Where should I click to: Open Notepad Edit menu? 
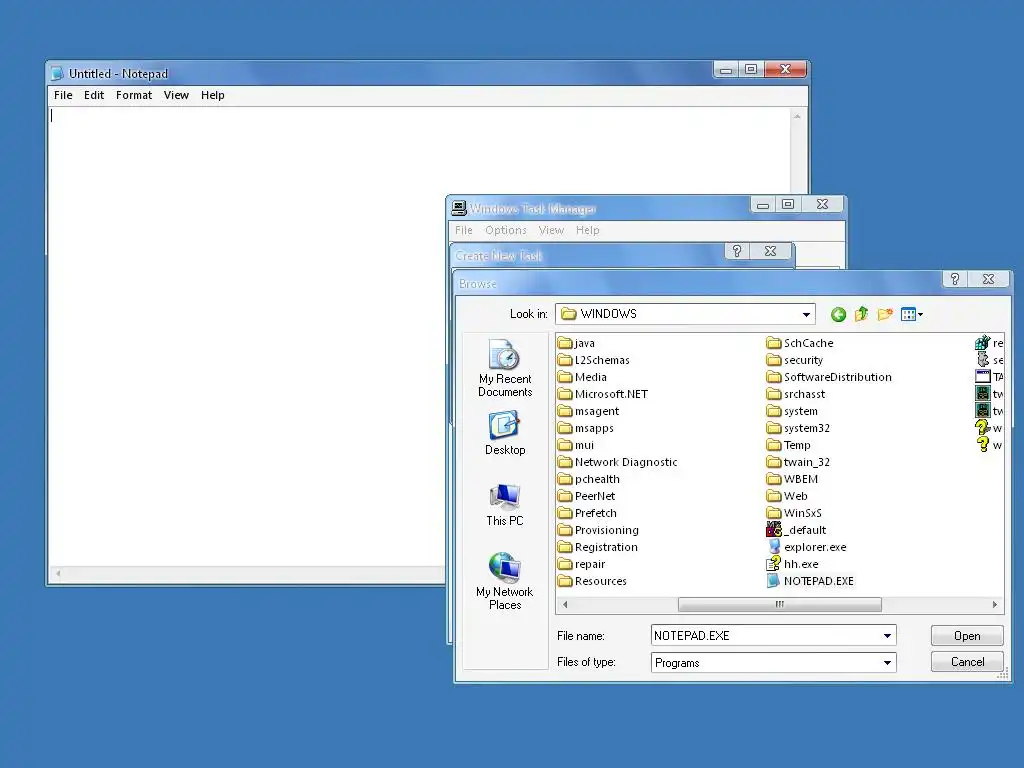[x=94, y=95]
